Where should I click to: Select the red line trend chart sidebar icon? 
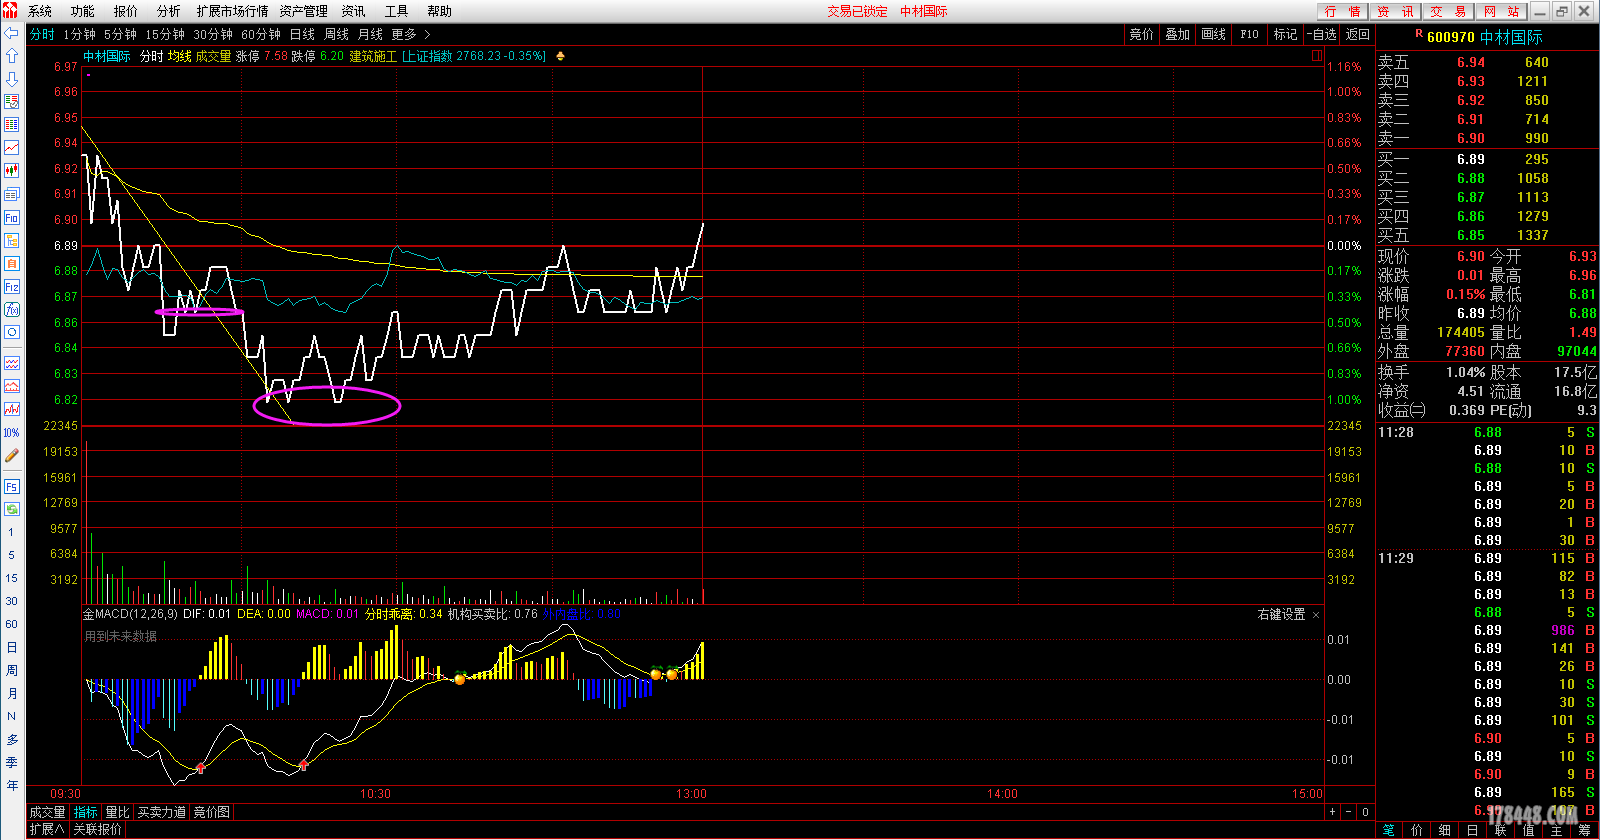tap(12, 148)
